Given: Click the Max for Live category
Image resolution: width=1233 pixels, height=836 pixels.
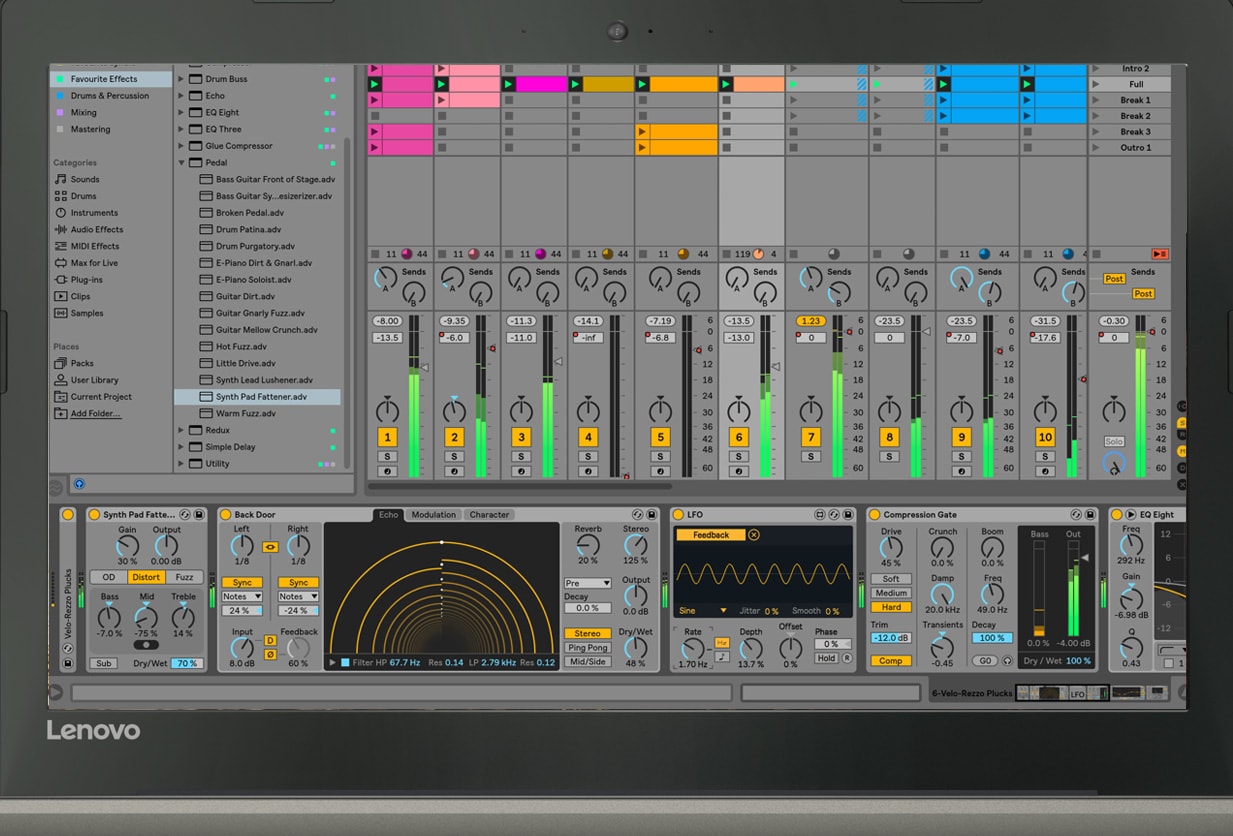Looking at the screenshot, I should [x=93, y=263].
